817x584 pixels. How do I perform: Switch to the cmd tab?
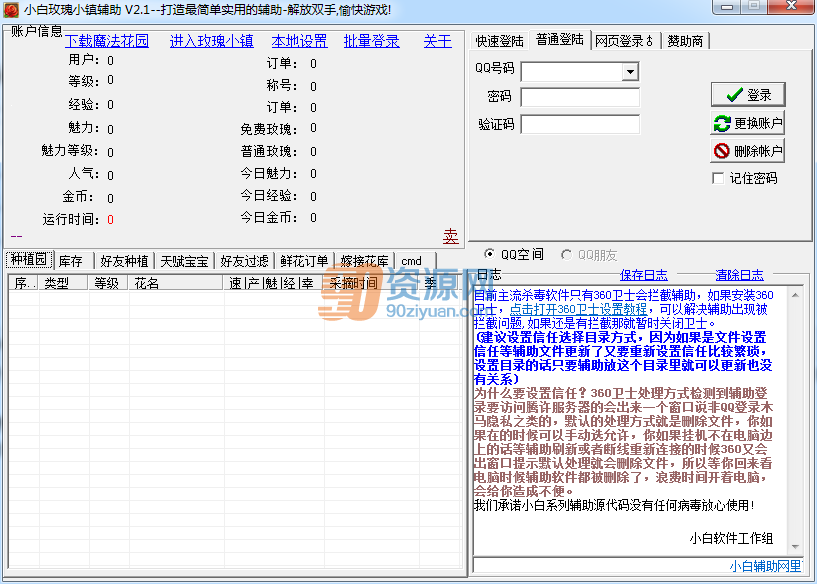(415, 261)
